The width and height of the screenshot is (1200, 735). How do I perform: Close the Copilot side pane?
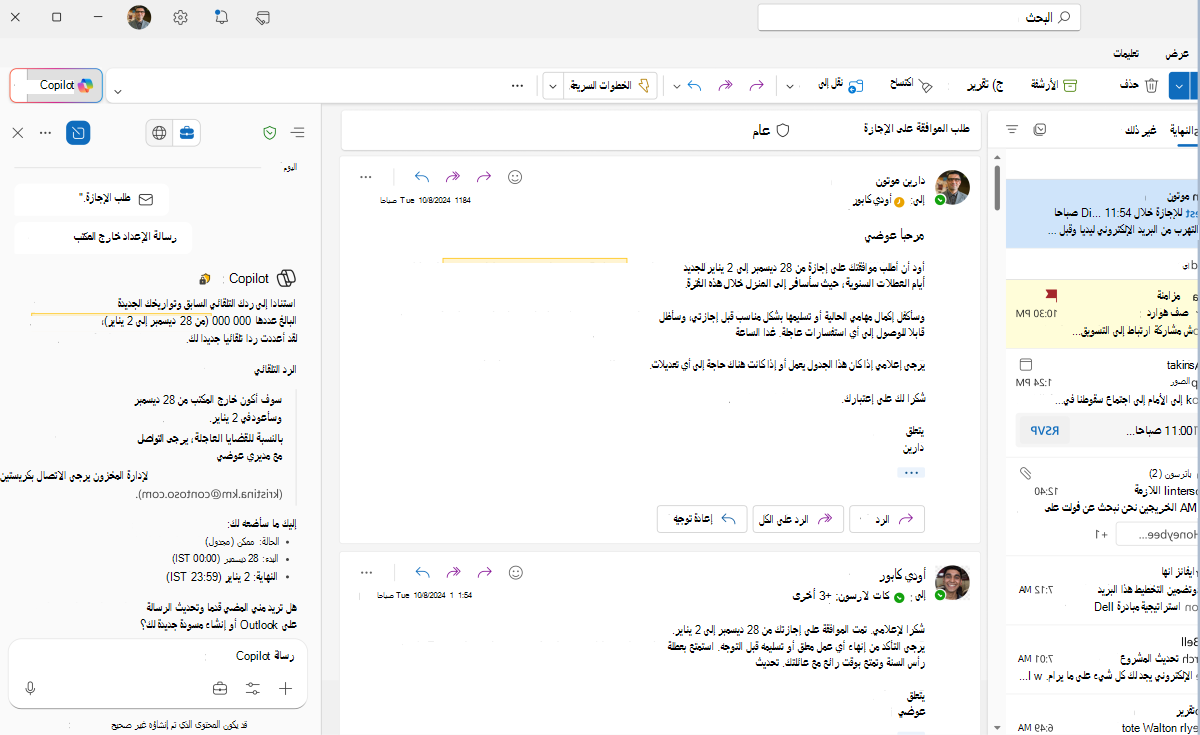(x=17, y=132)
